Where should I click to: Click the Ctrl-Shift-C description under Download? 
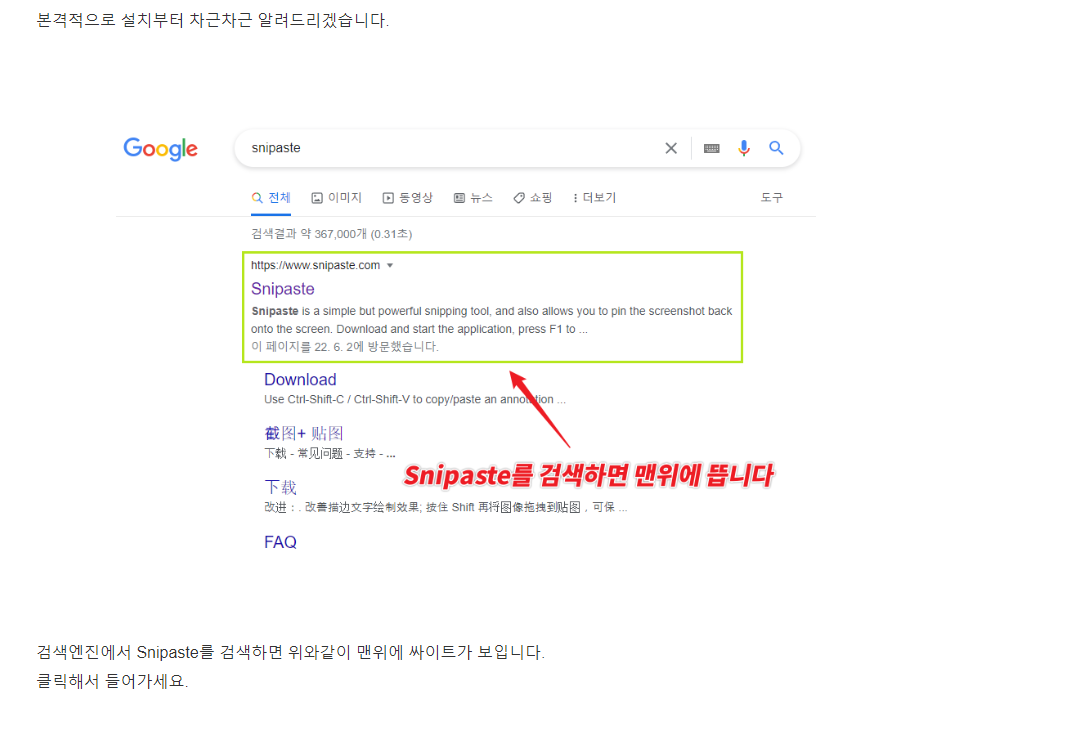[415, 399]
